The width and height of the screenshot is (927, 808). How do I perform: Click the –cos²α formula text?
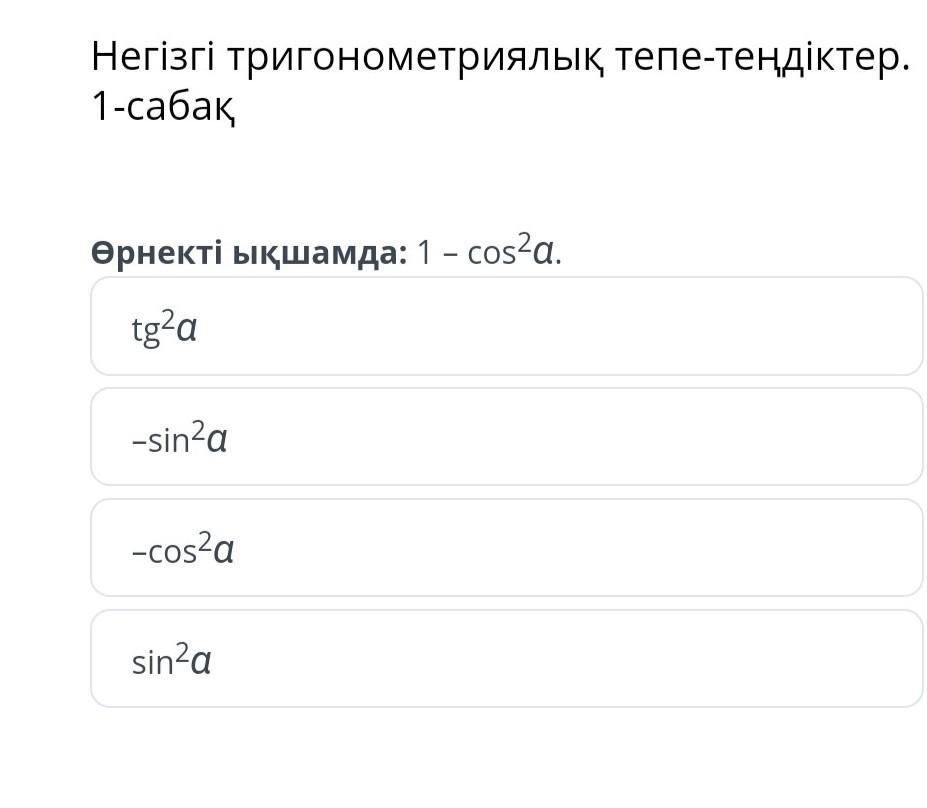tap(183, 549)
